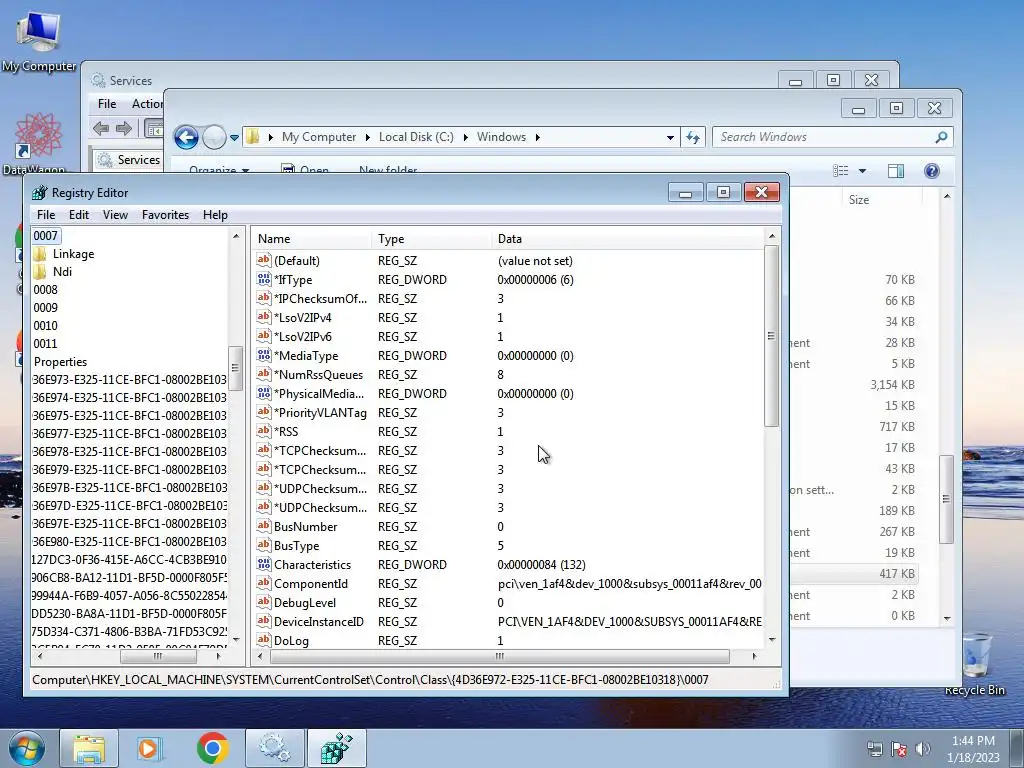This screenshot has width=1024, height=768.
Task: Change view using Explorer views icon
Action: point(840,171)
